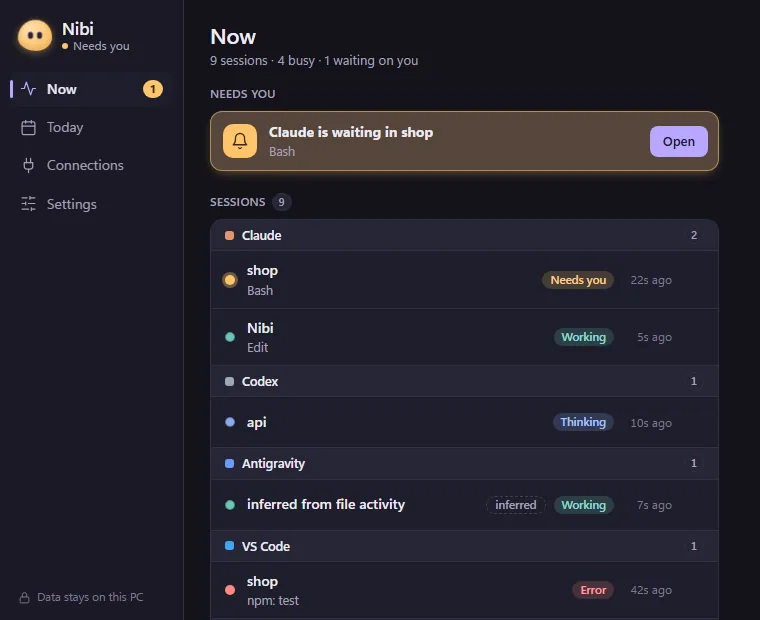Collapse the Antigravity session group header
This screenshot has width=760, height=620.
(x=464, y=463)
